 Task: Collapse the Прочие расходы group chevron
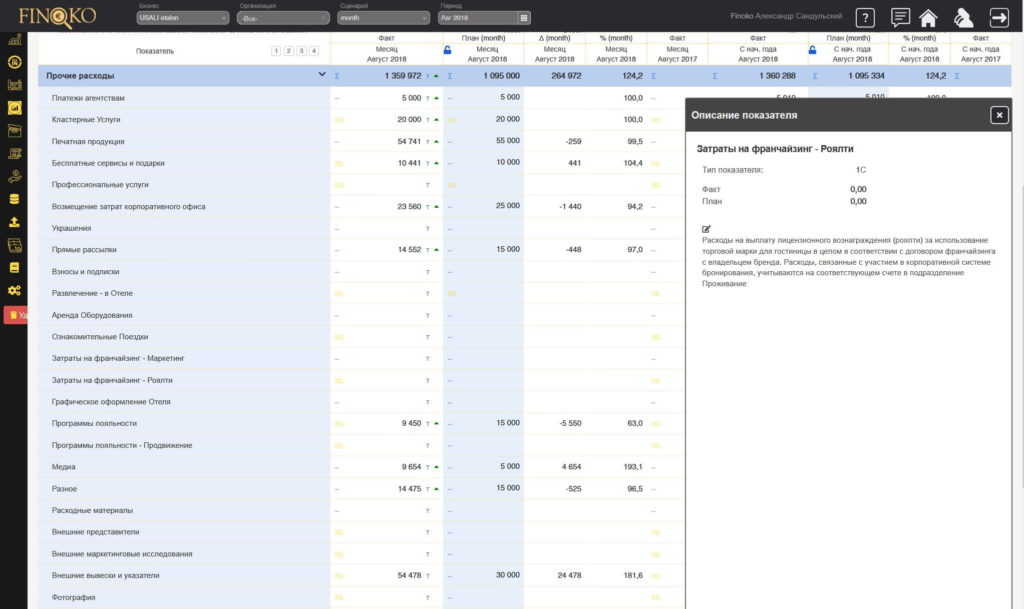coord(322,74)
